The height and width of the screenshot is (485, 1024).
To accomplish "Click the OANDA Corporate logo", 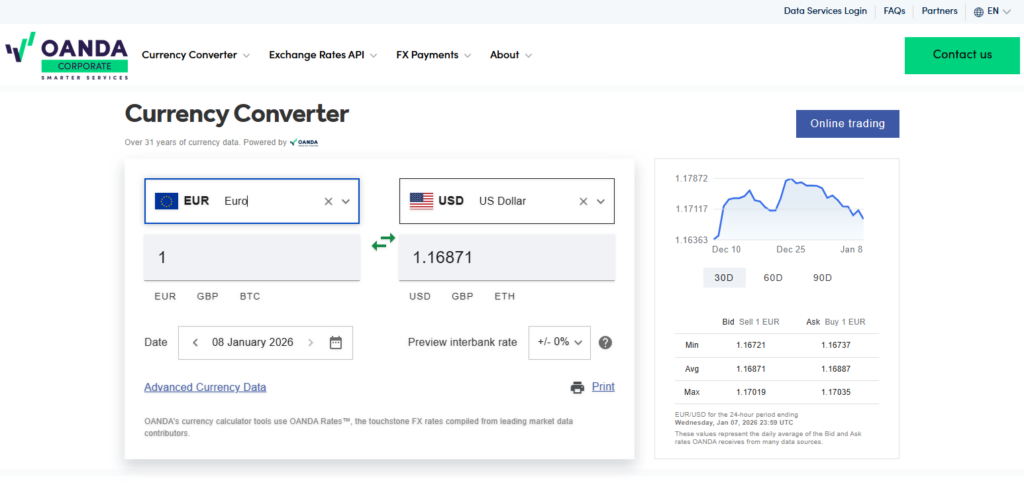I will click(67, 56).
